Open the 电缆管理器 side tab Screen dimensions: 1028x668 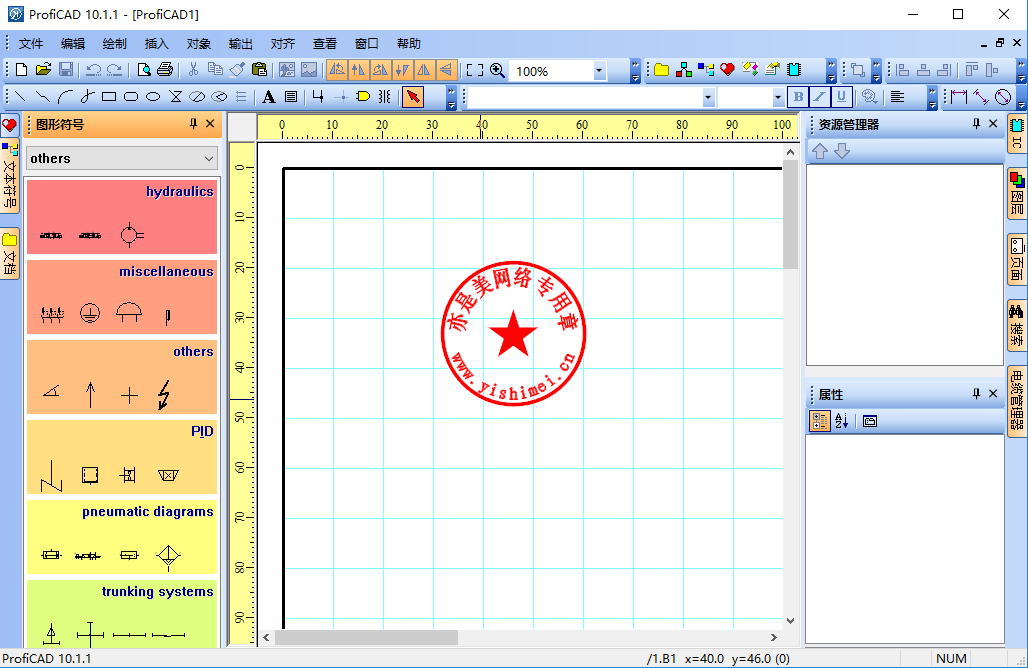click(x=1017, y=400)
